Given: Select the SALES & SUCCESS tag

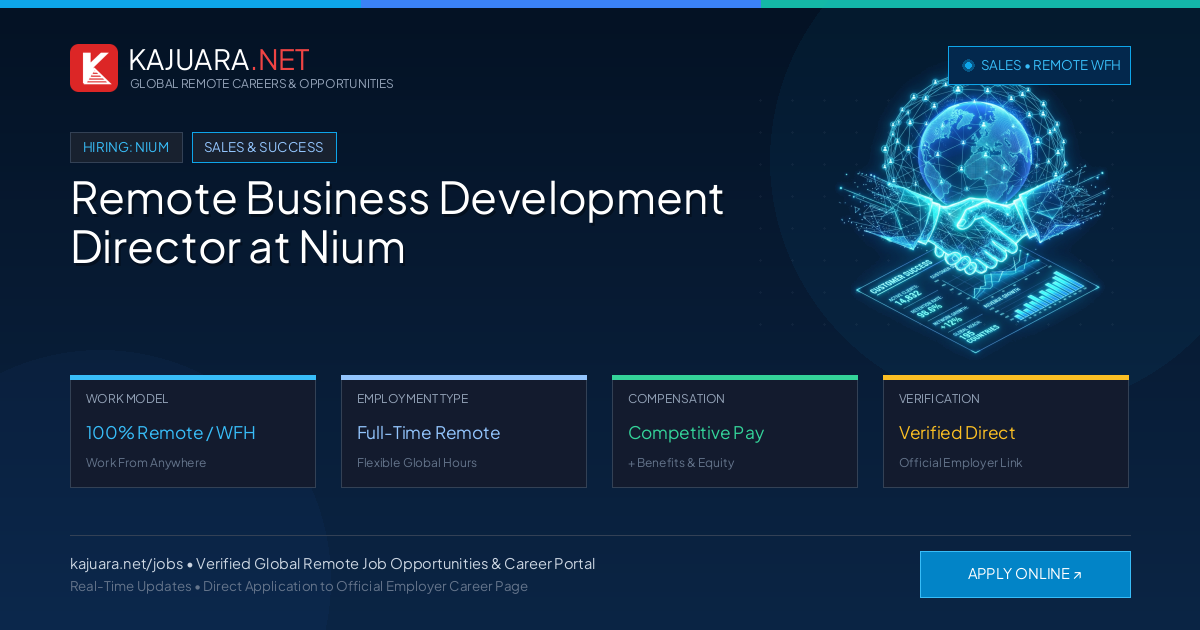Looking at the screenshot, I should (x=264, y=147).
